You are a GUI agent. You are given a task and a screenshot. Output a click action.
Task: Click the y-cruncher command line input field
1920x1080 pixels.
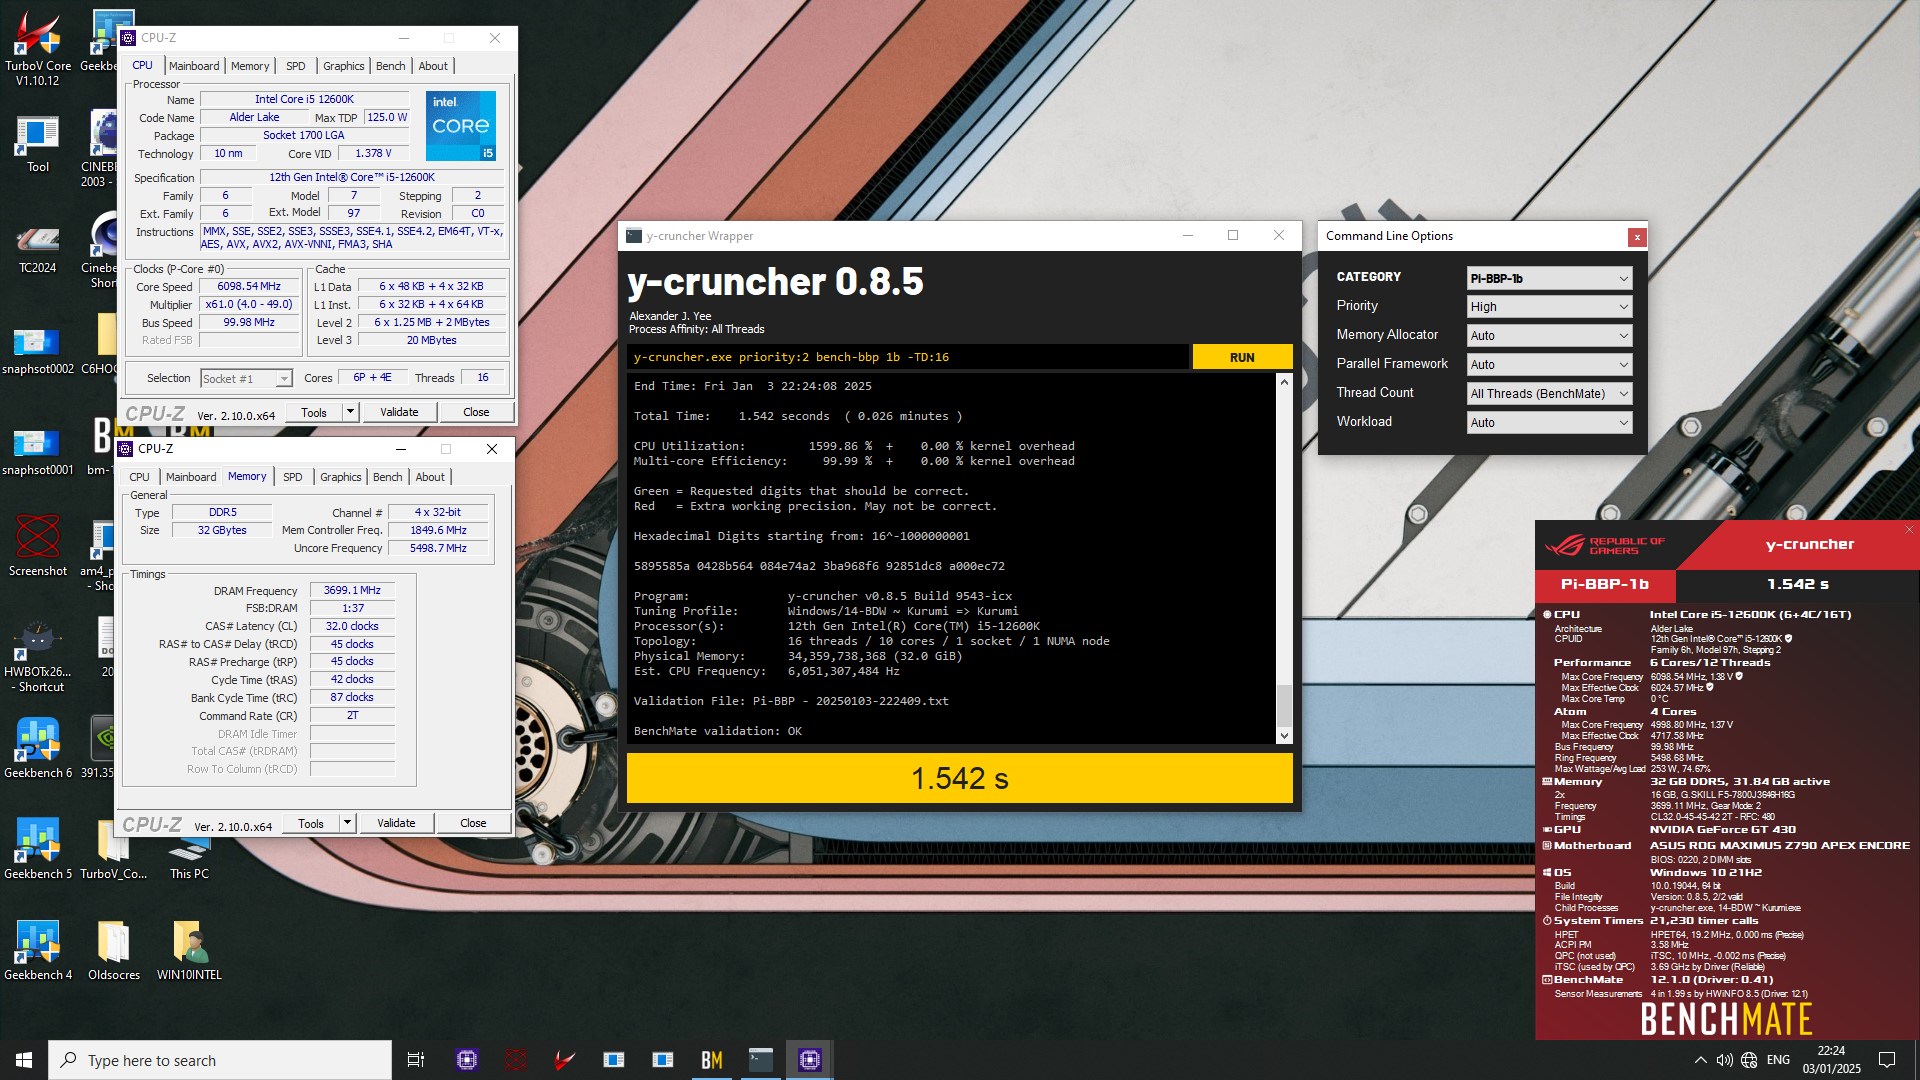pyautogui.click(x=908, y=358)
